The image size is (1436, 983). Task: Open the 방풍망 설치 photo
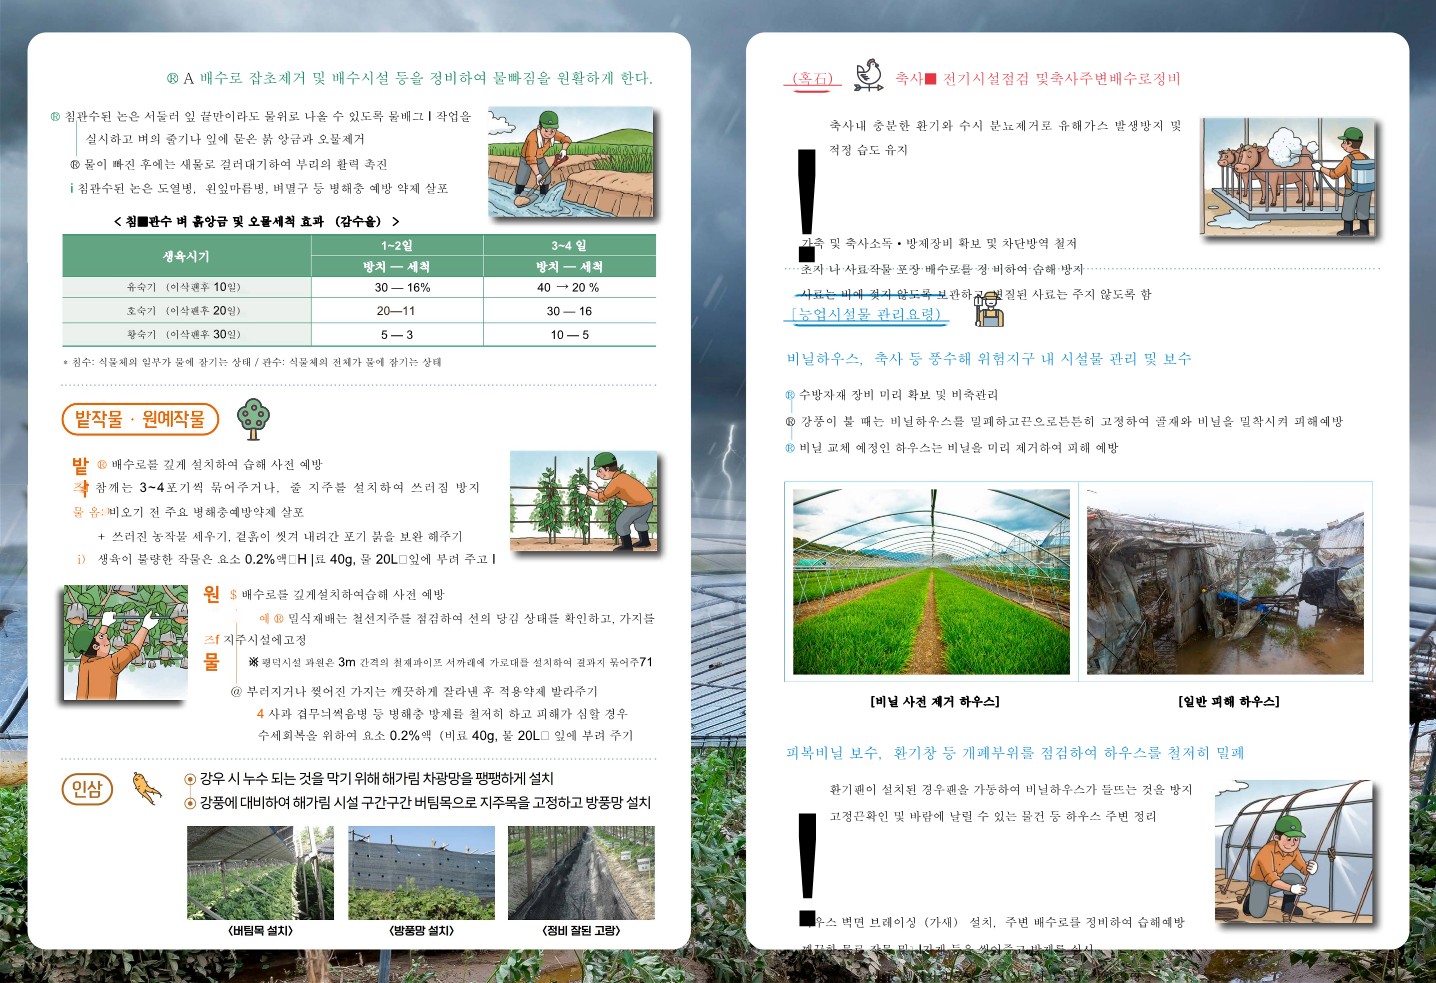coord(421,873)
